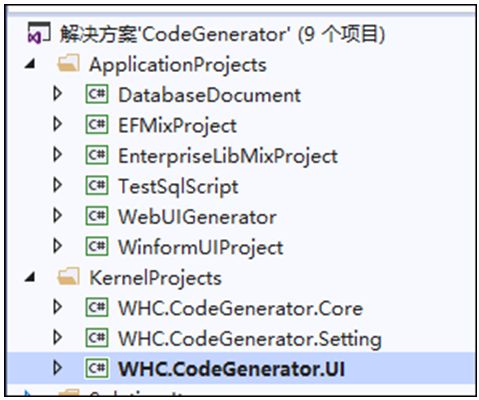
Task: Expand the WHC.CodeGenerator.Setting project
Action: coord(58,337)
